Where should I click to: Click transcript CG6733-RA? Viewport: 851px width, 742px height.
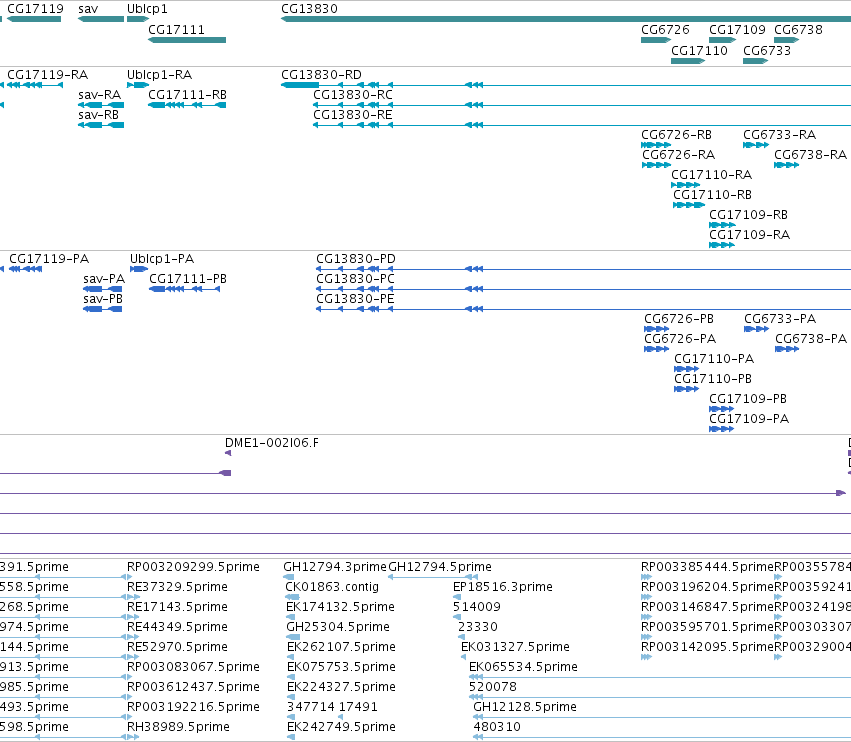pos(779,135)
